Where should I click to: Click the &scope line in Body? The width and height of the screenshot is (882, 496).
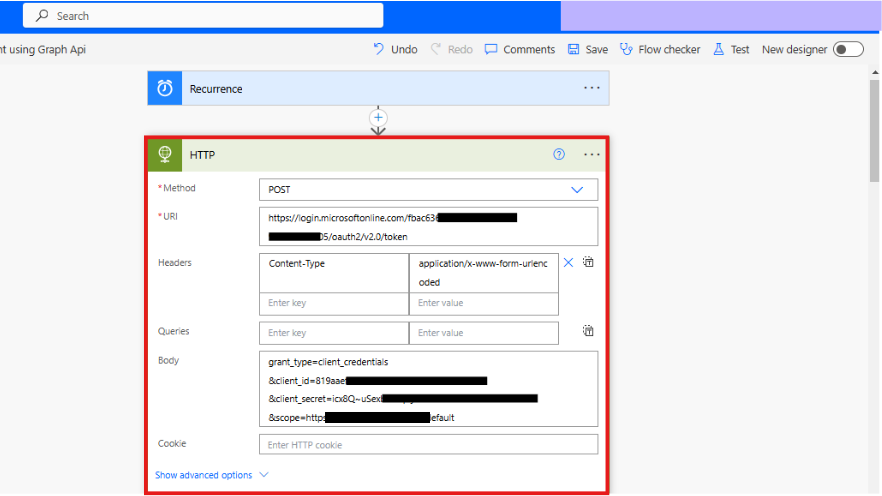click(x=361, y=418)
